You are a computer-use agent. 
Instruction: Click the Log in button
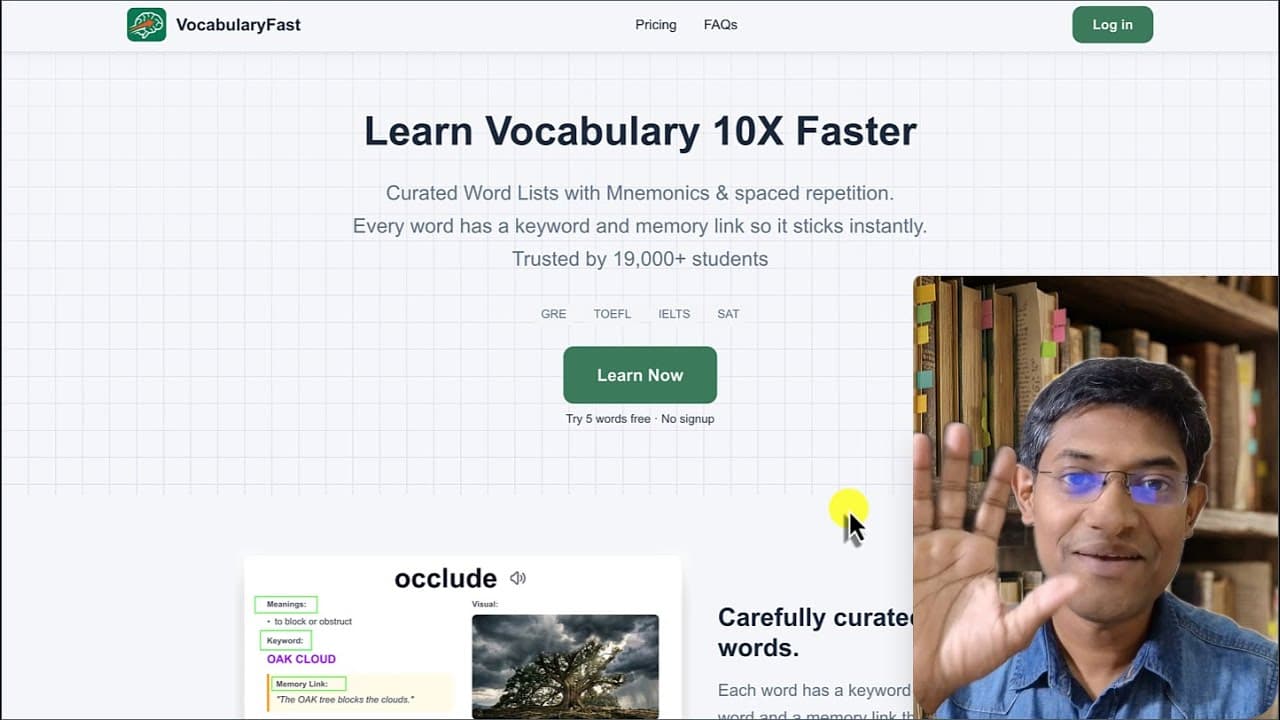click(x=1112, y=24)
